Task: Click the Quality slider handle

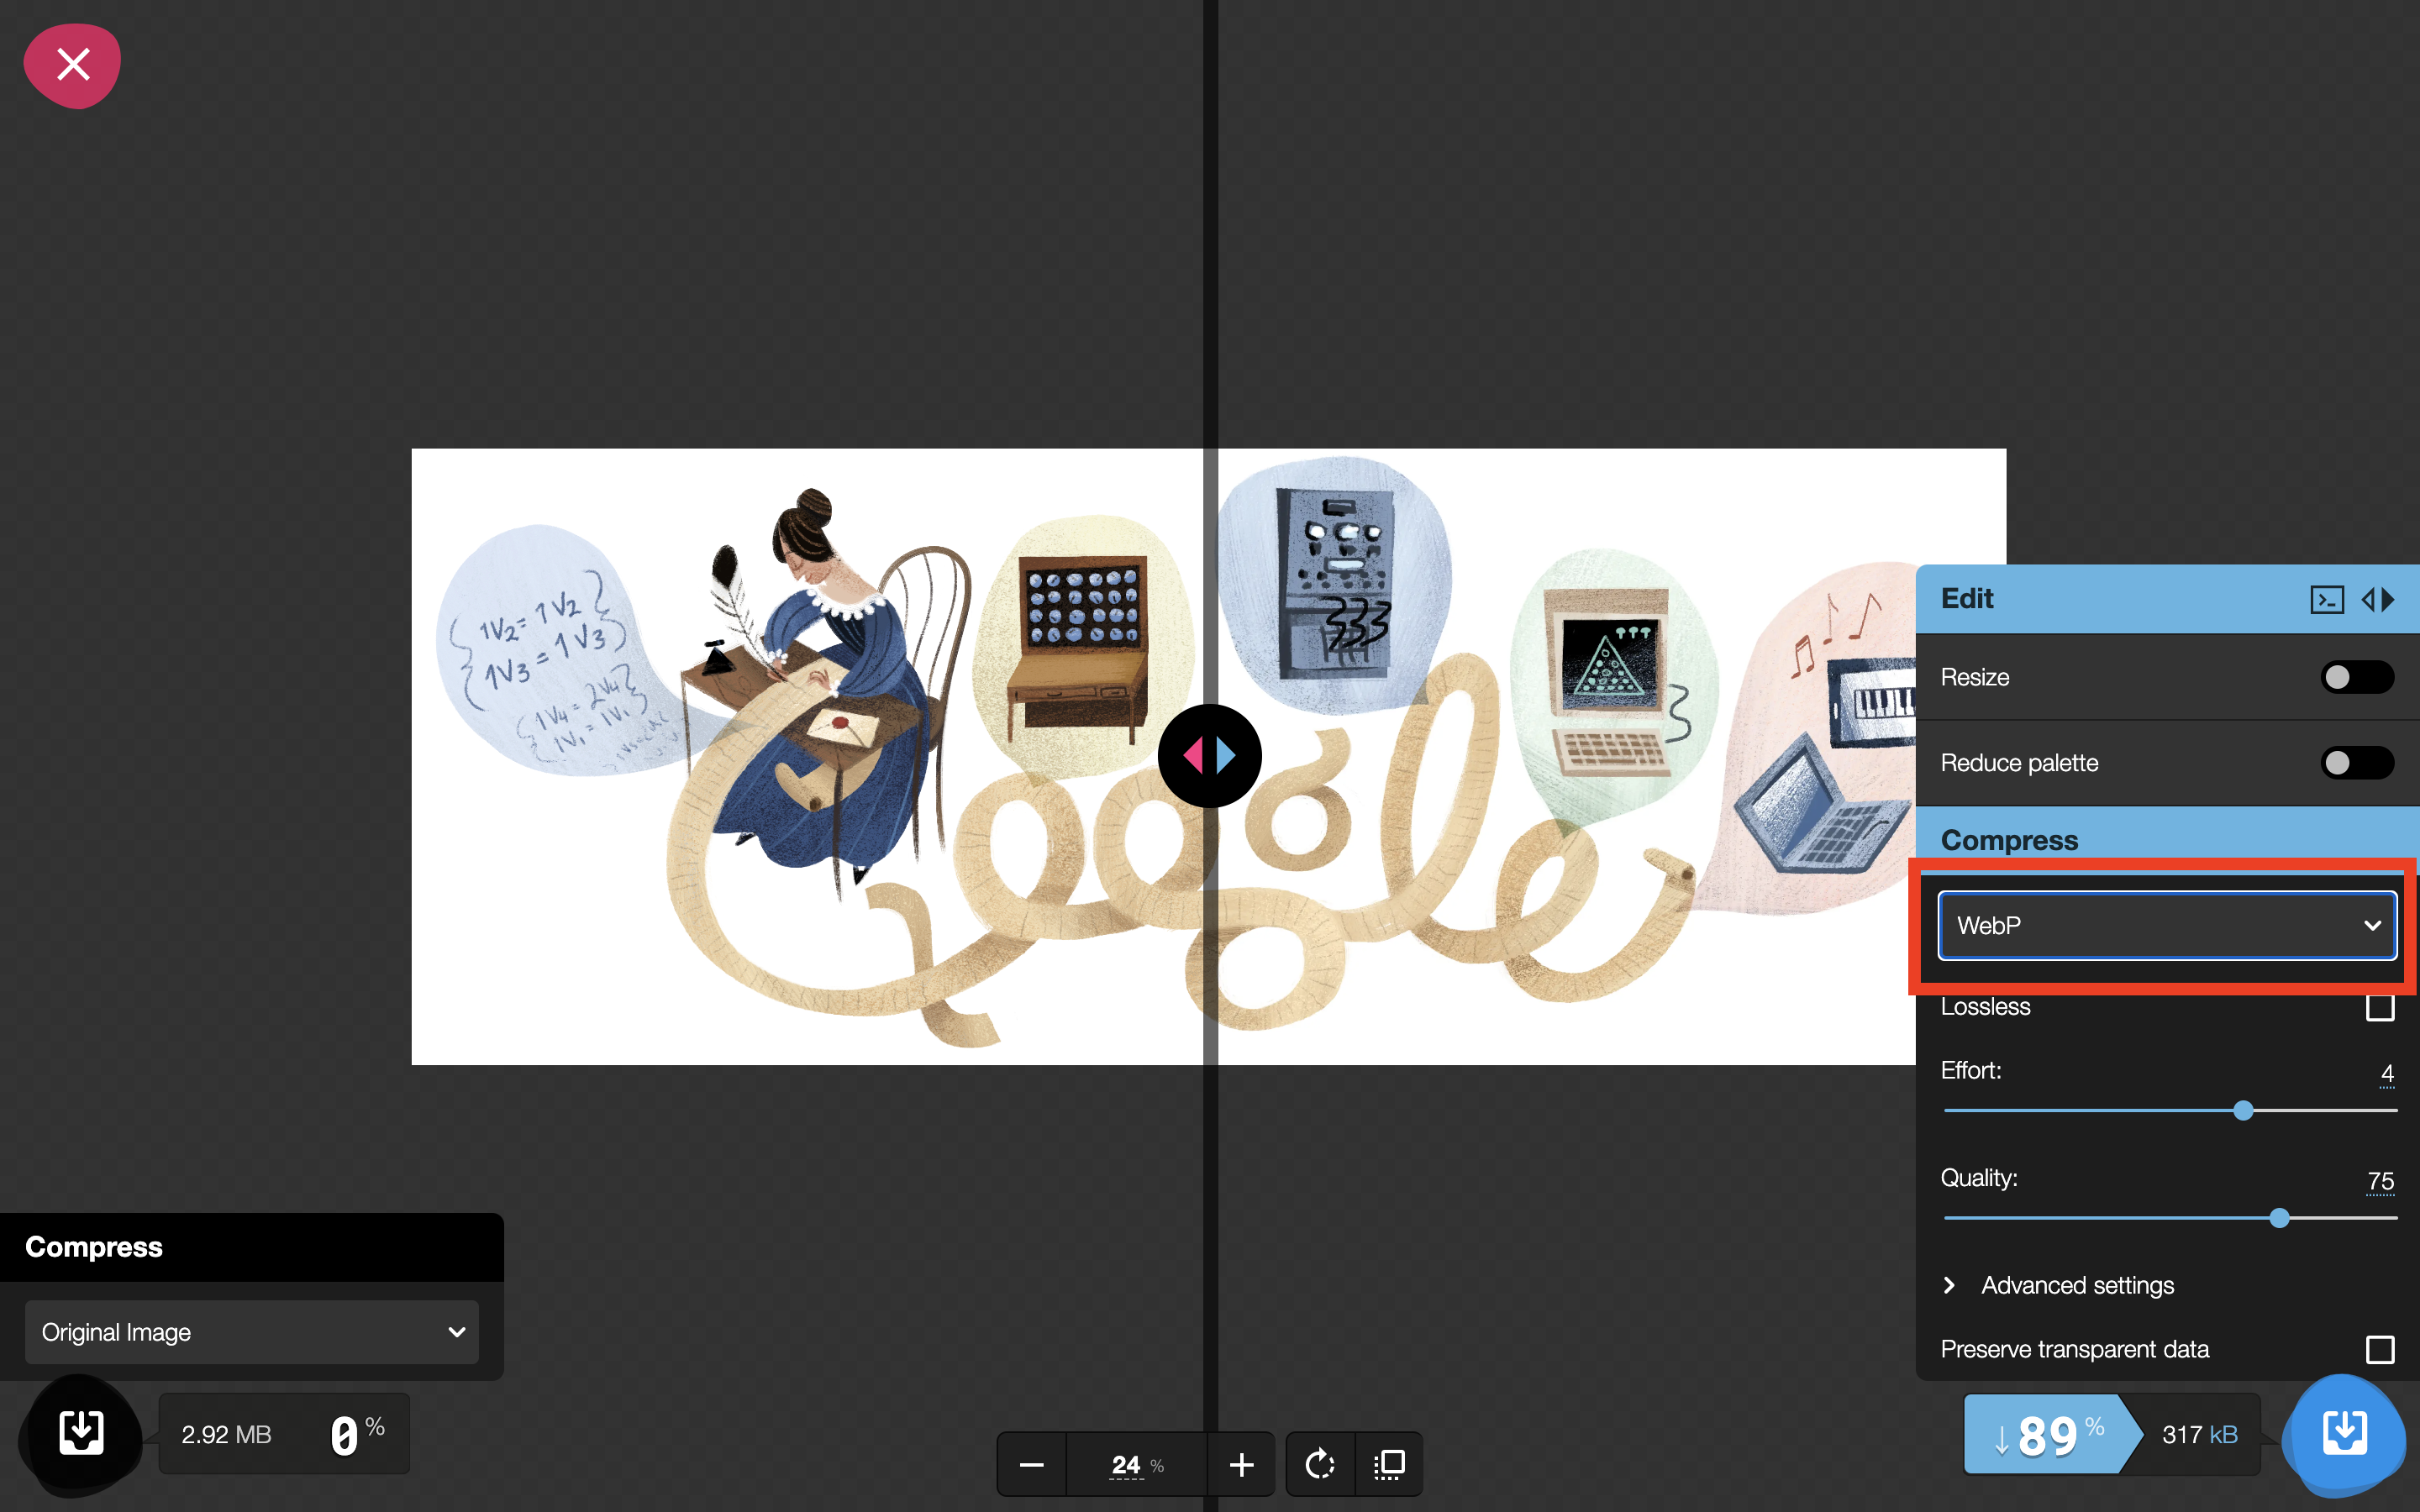Action: click(x=2279, y=1218)
